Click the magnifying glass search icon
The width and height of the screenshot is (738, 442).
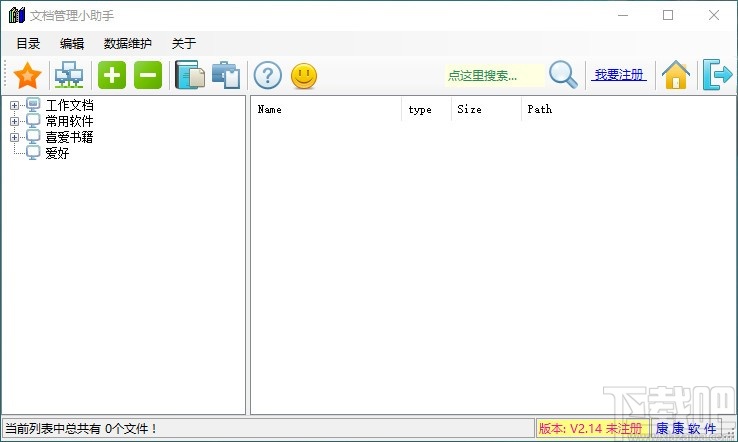coord(563,74)
